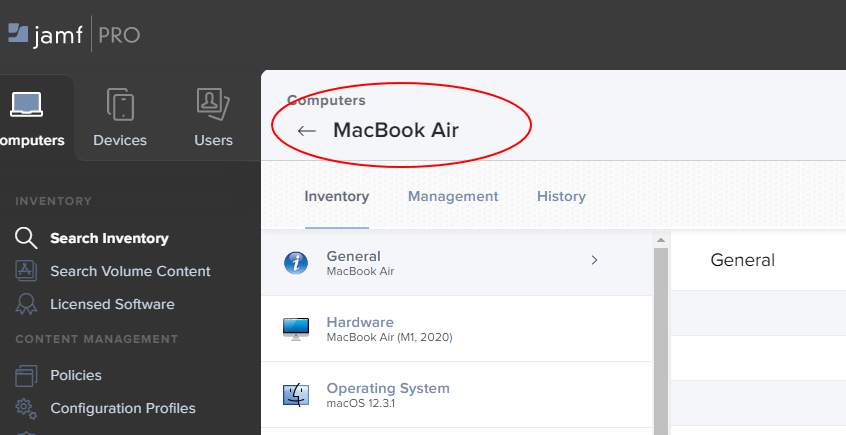Click the category list scroll up arrow
This screenshot has height=435, width=846.
coord(661,240)
